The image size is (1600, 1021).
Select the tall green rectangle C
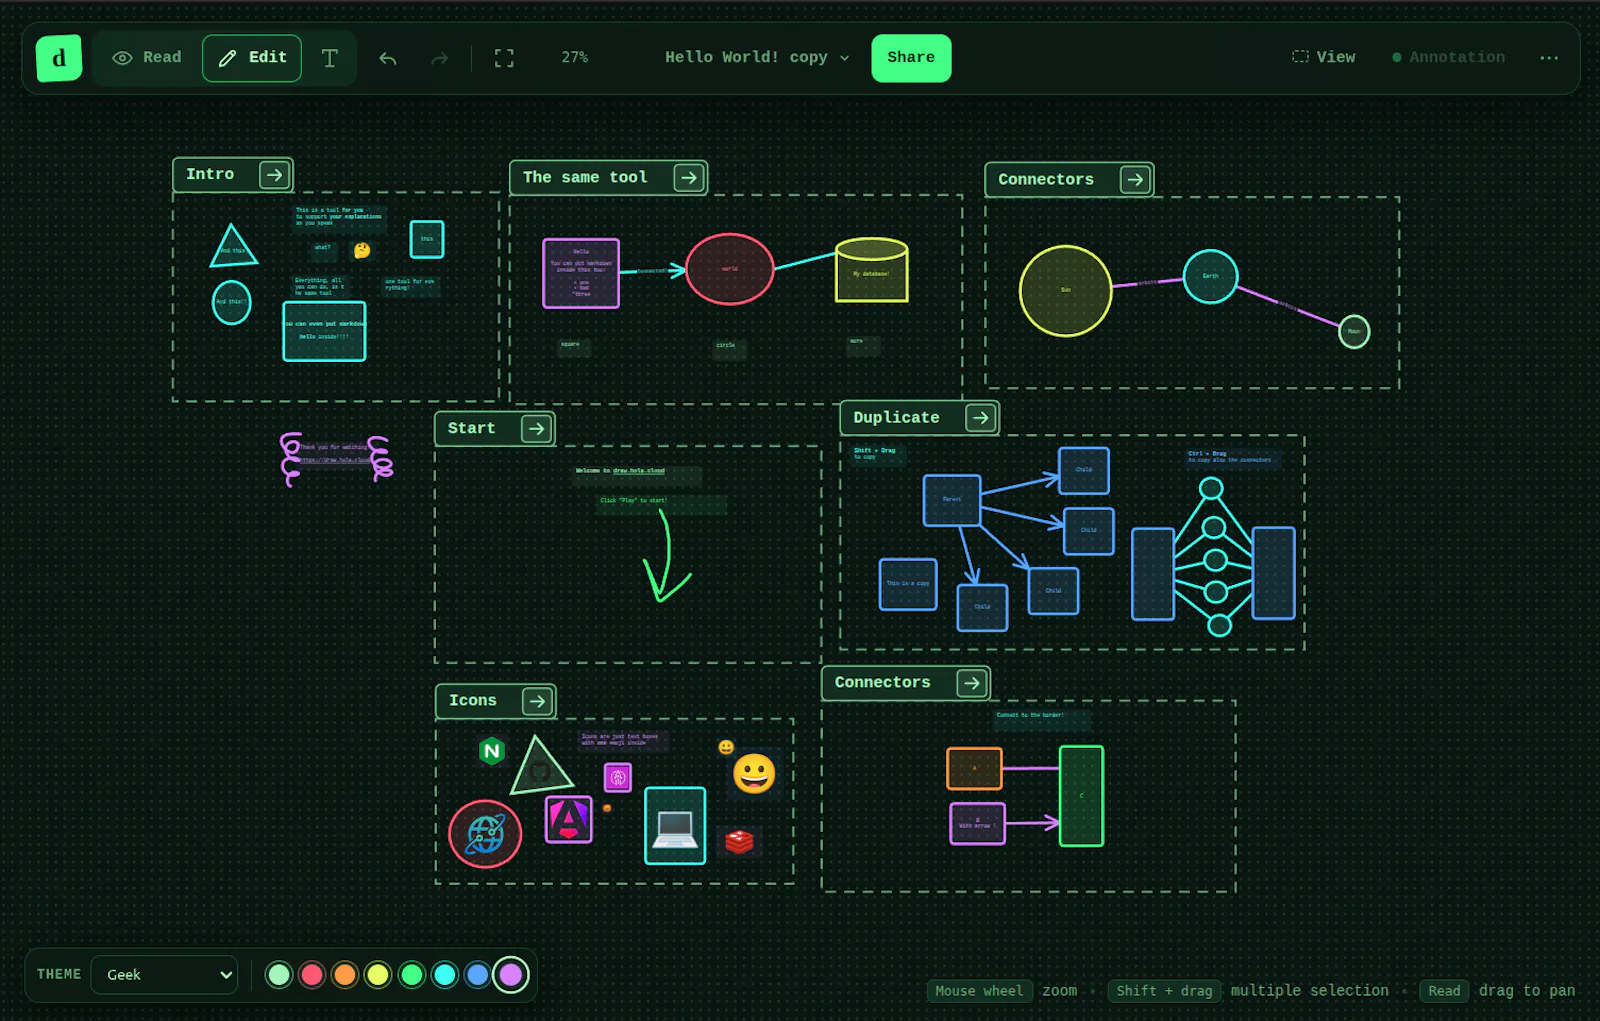coord(1081,796)
